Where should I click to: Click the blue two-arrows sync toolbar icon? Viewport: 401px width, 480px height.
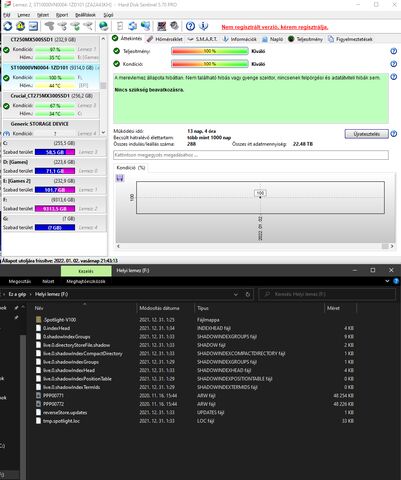133,26
